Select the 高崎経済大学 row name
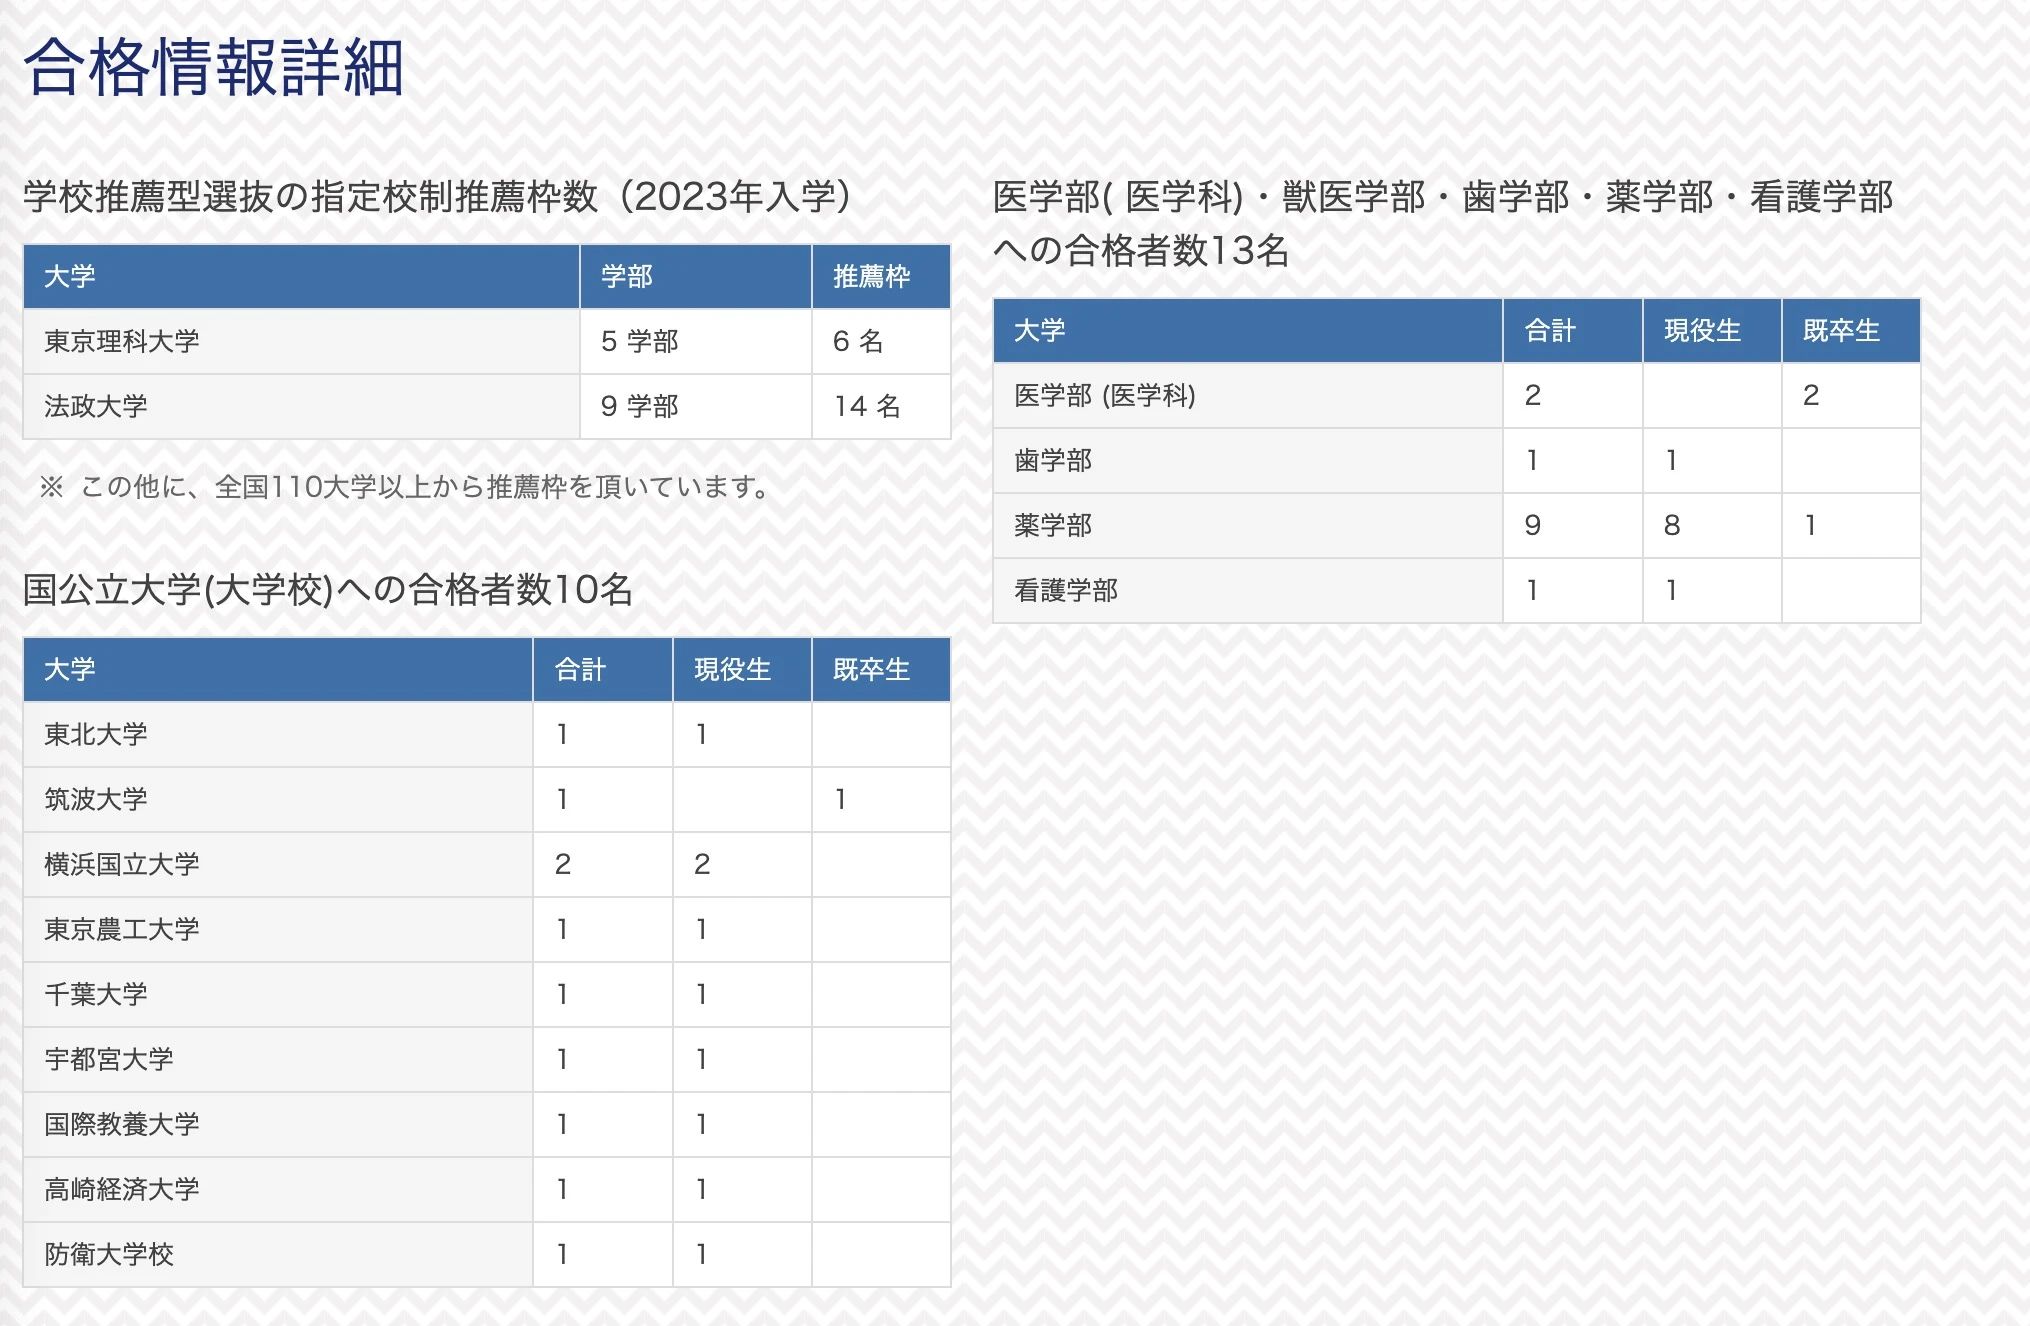The image size is (2030, 1326). click(121, 1190)
